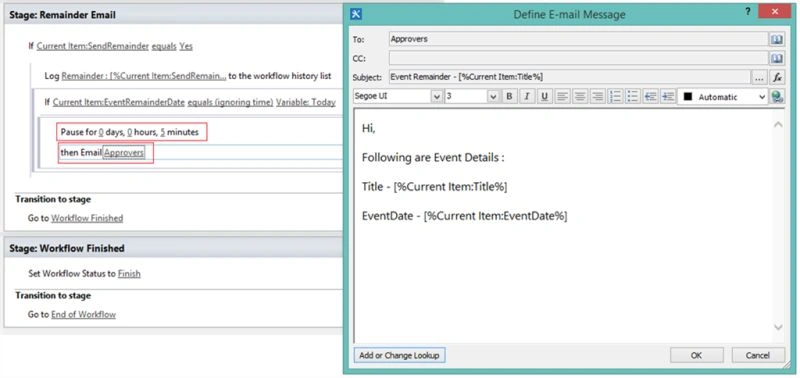
Task: Click help question mark in dialog title
Action: (x=748, y=12)
